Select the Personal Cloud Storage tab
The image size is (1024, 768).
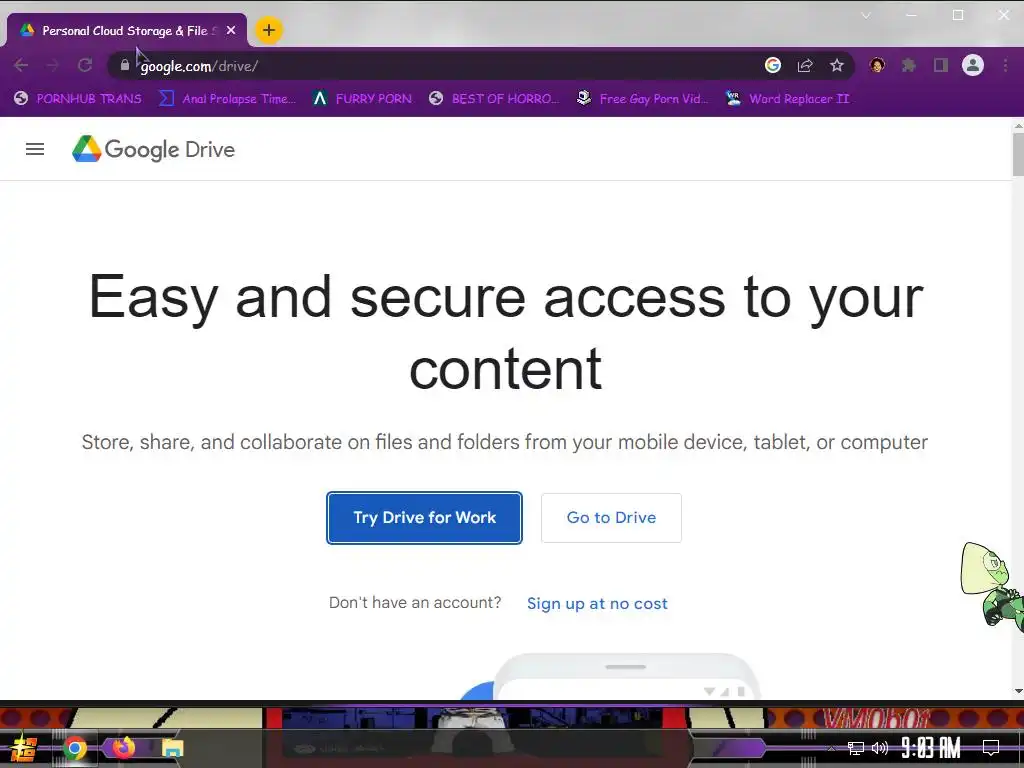click(x=127, y=30)
